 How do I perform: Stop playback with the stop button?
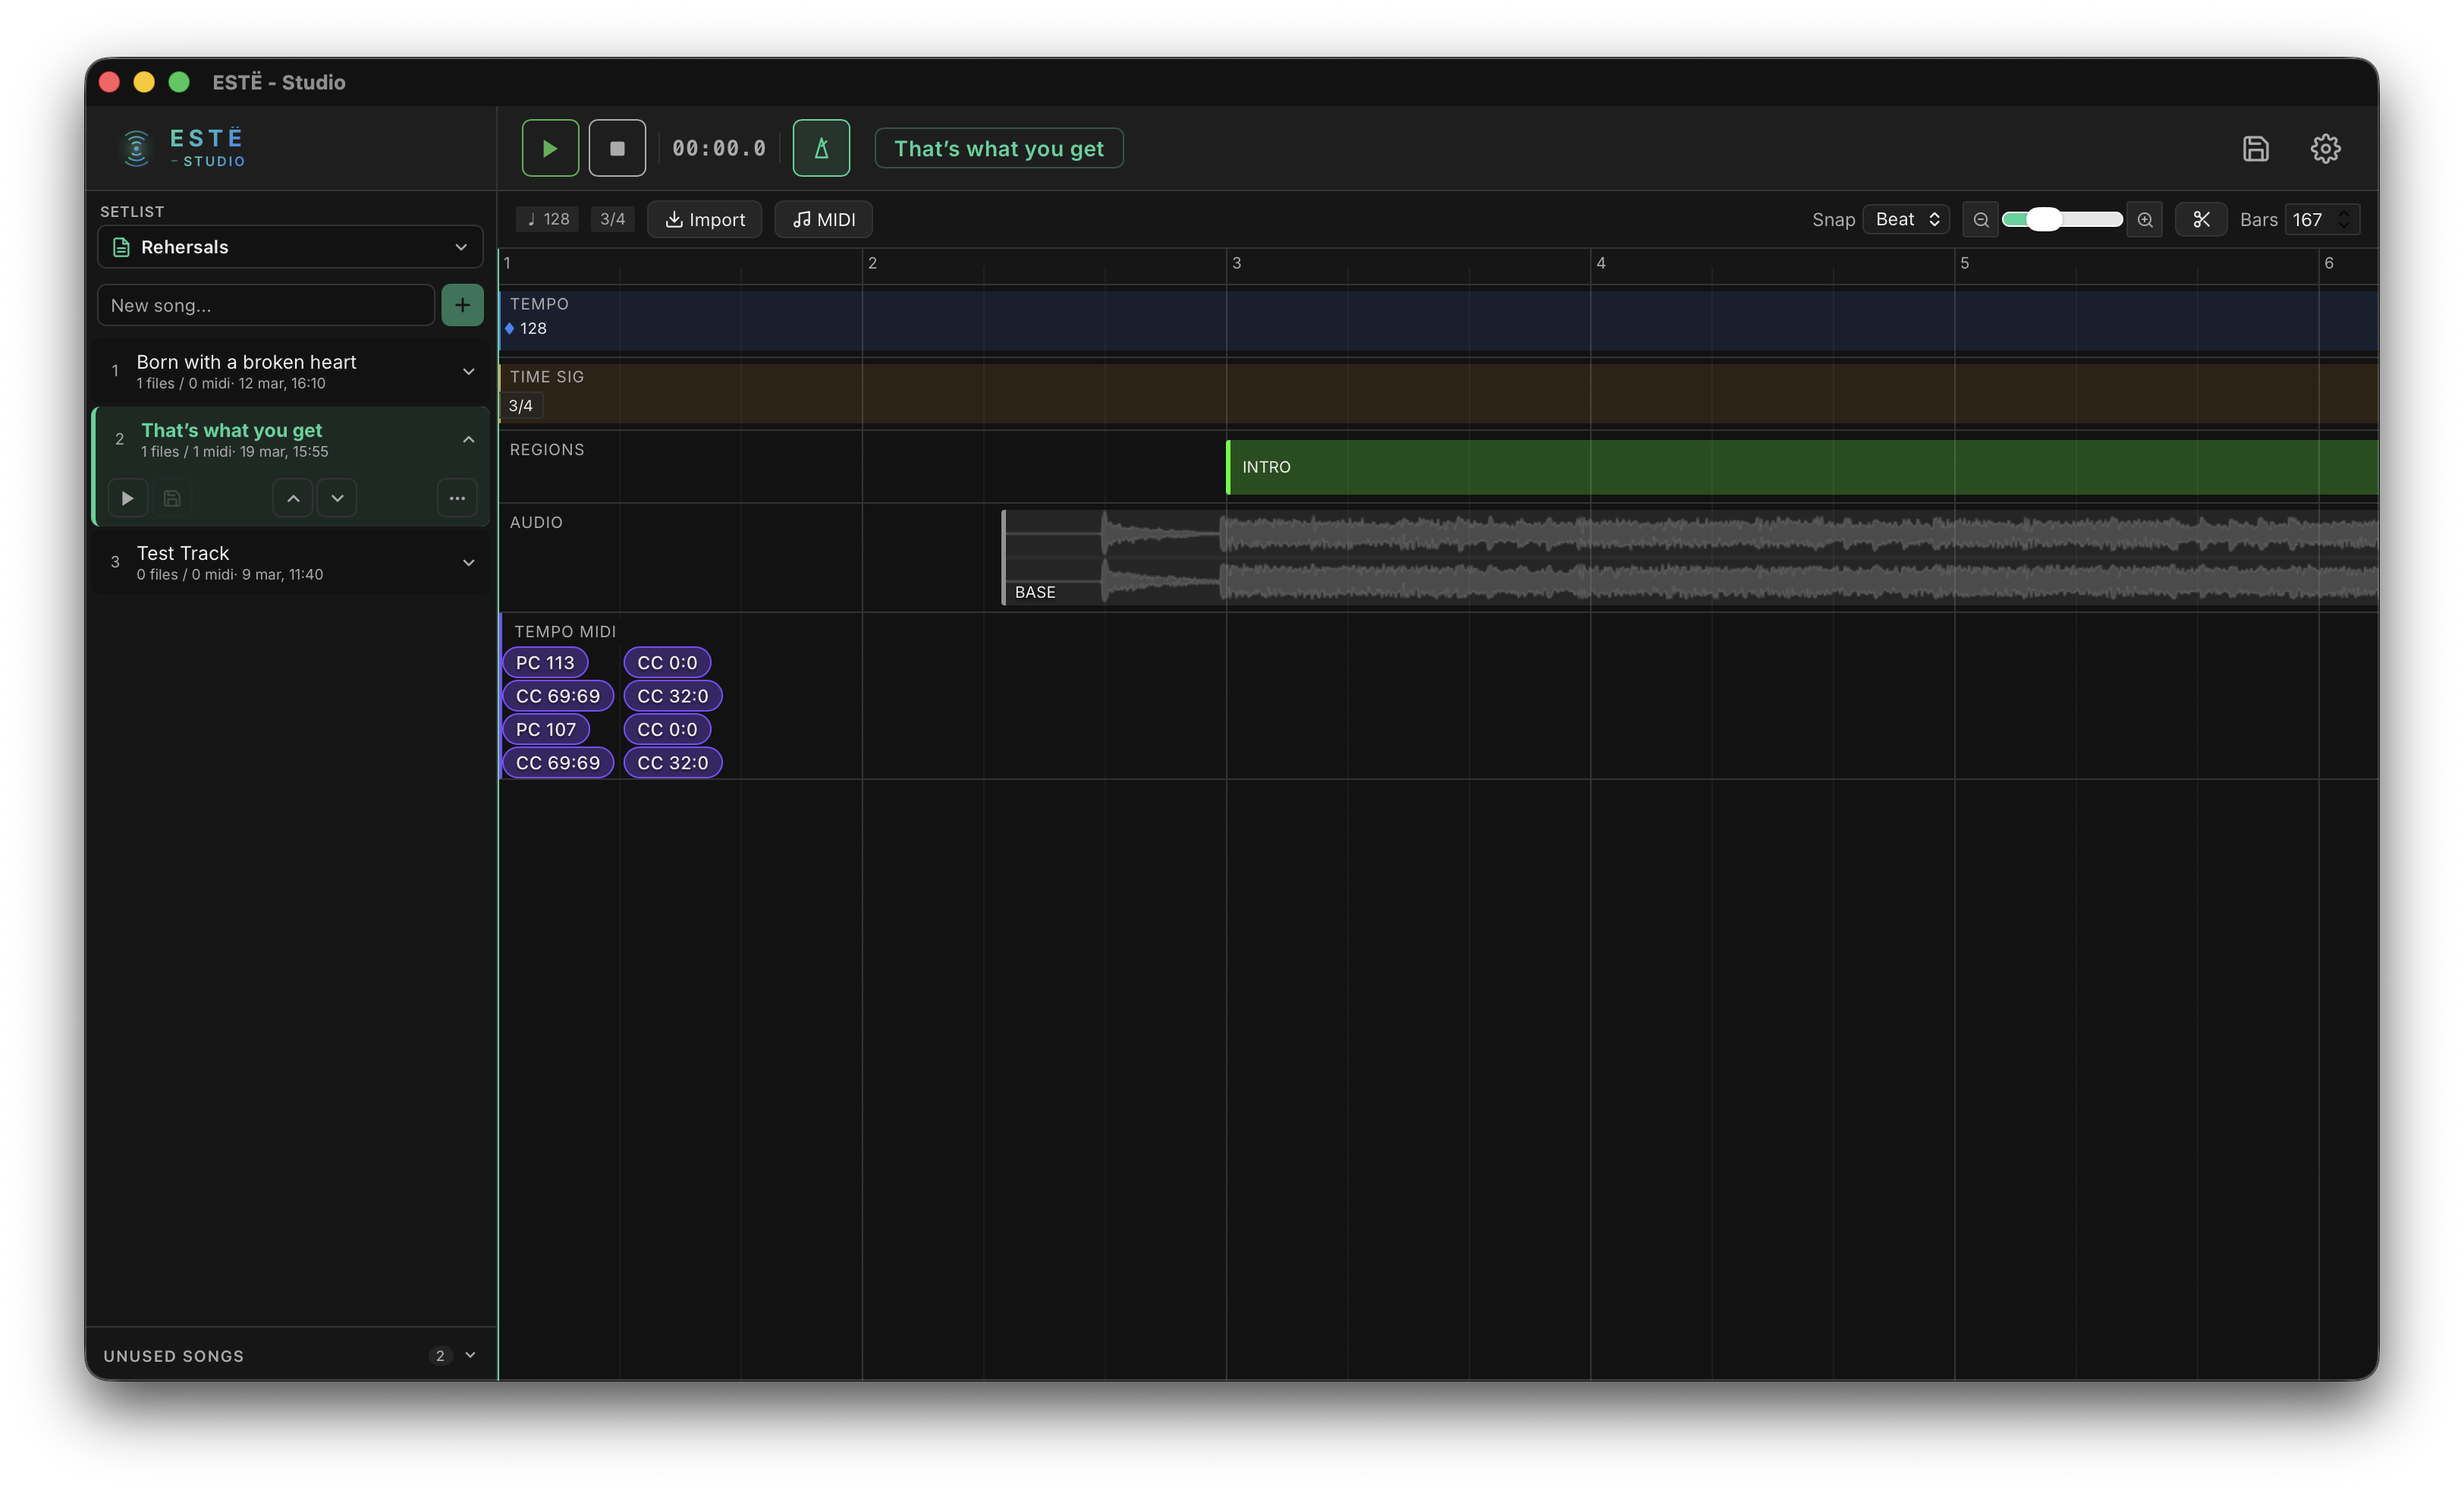tap(617, 147)
